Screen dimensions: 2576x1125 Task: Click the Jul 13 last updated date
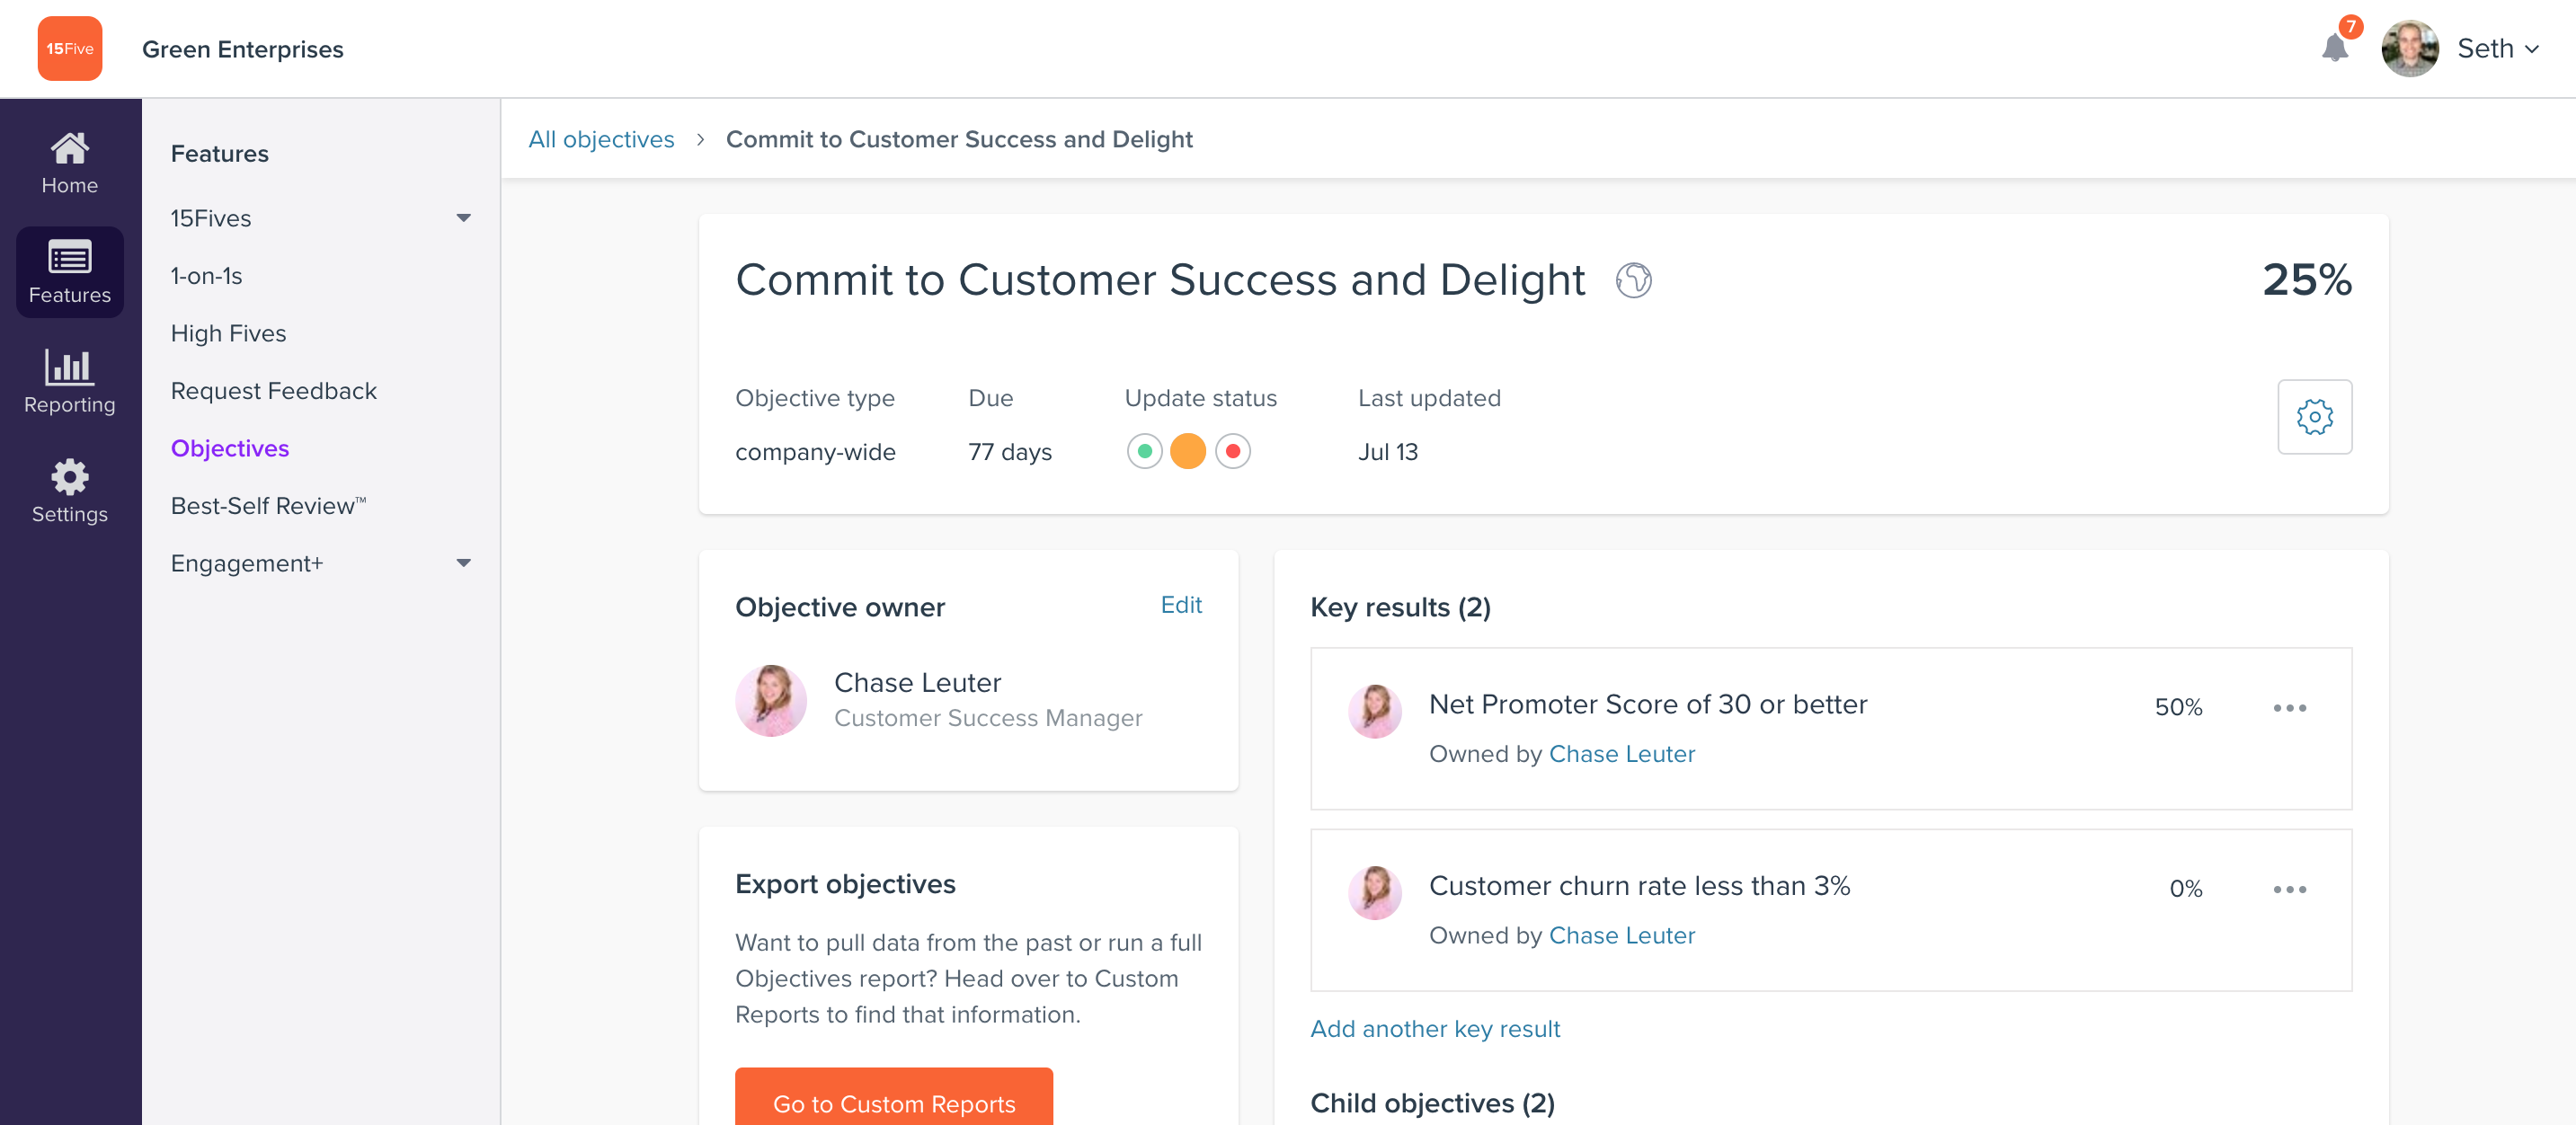click(x=1387, y=451)
